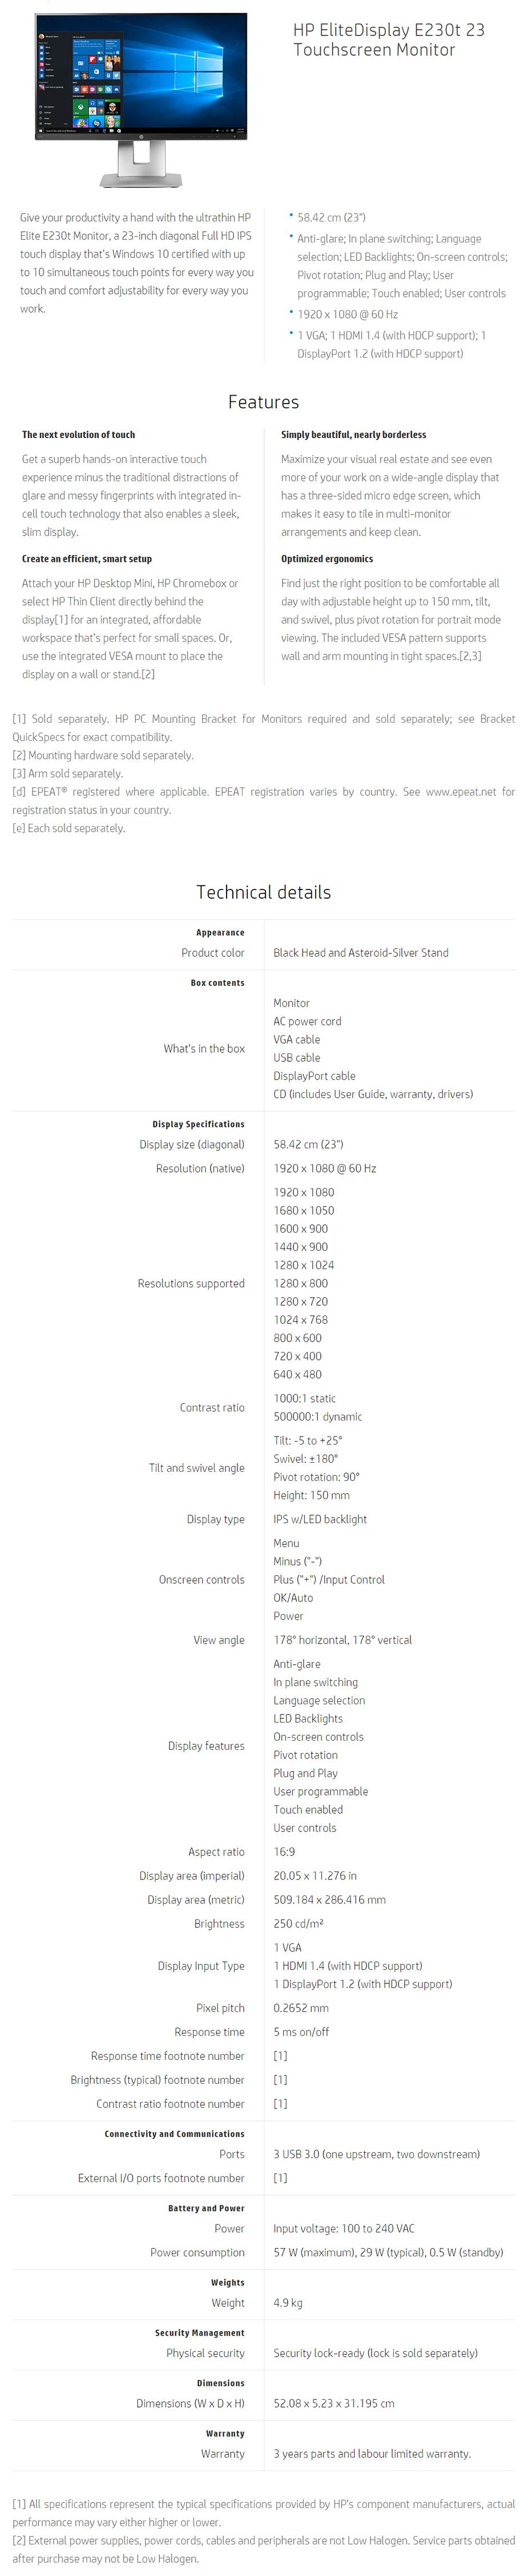Click the Box contents section label

[x=217, y=983]
